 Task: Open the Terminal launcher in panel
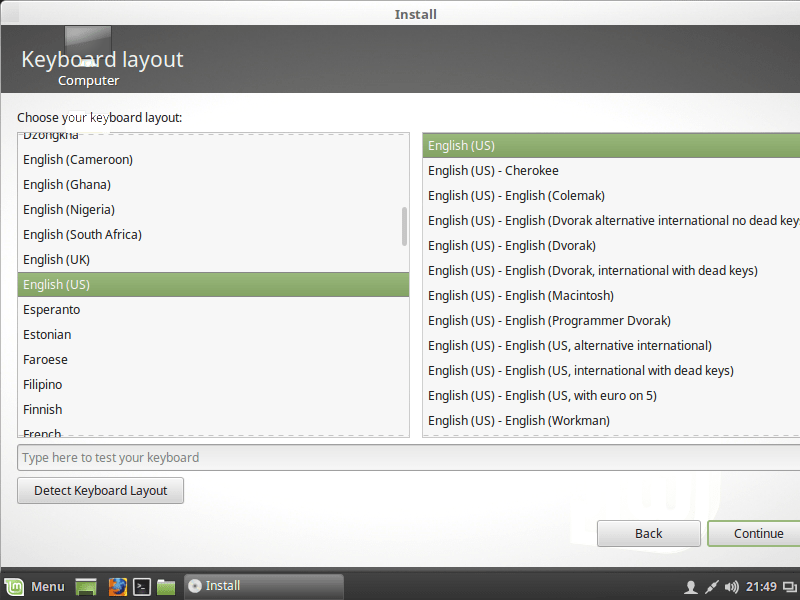coord(142,587)
